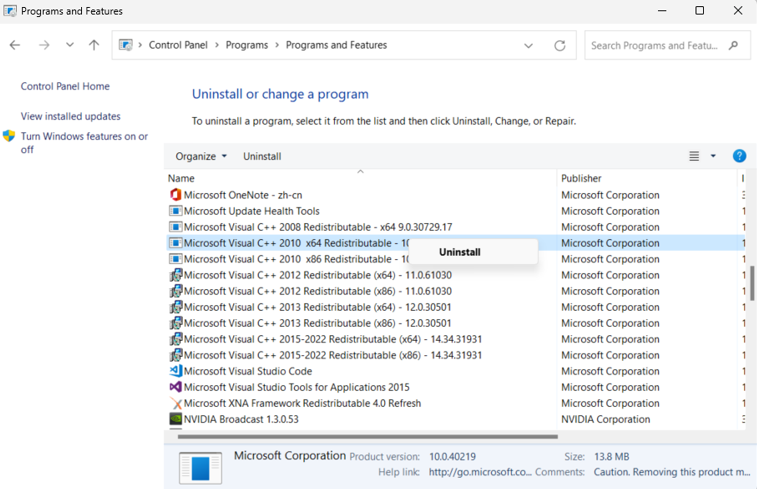The height and width of the screenshot is (489, 757).
Task: Open the recent locations chevron
Action: [70, 45]
